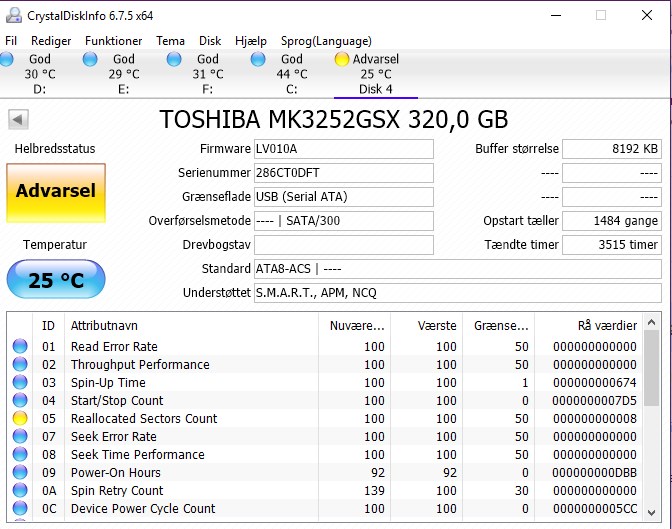
Task: Click the Rå værdier column header
Action: (588, 325)
